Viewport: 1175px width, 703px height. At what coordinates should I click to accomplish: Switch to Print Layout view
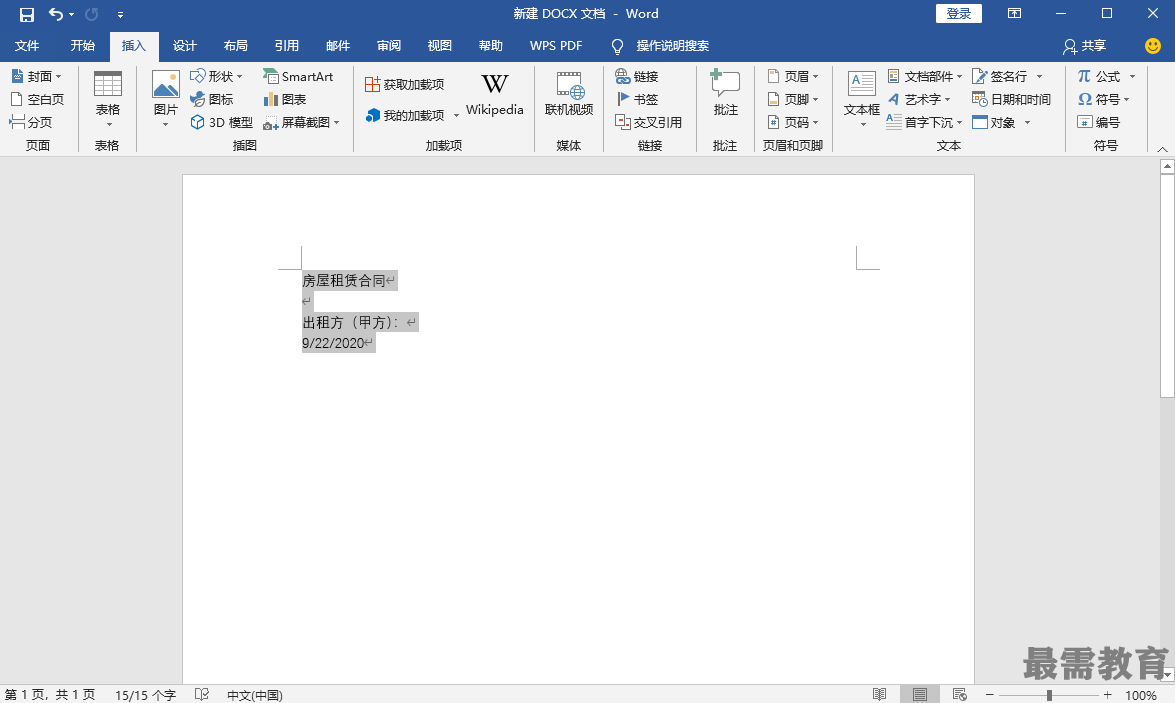920,695
